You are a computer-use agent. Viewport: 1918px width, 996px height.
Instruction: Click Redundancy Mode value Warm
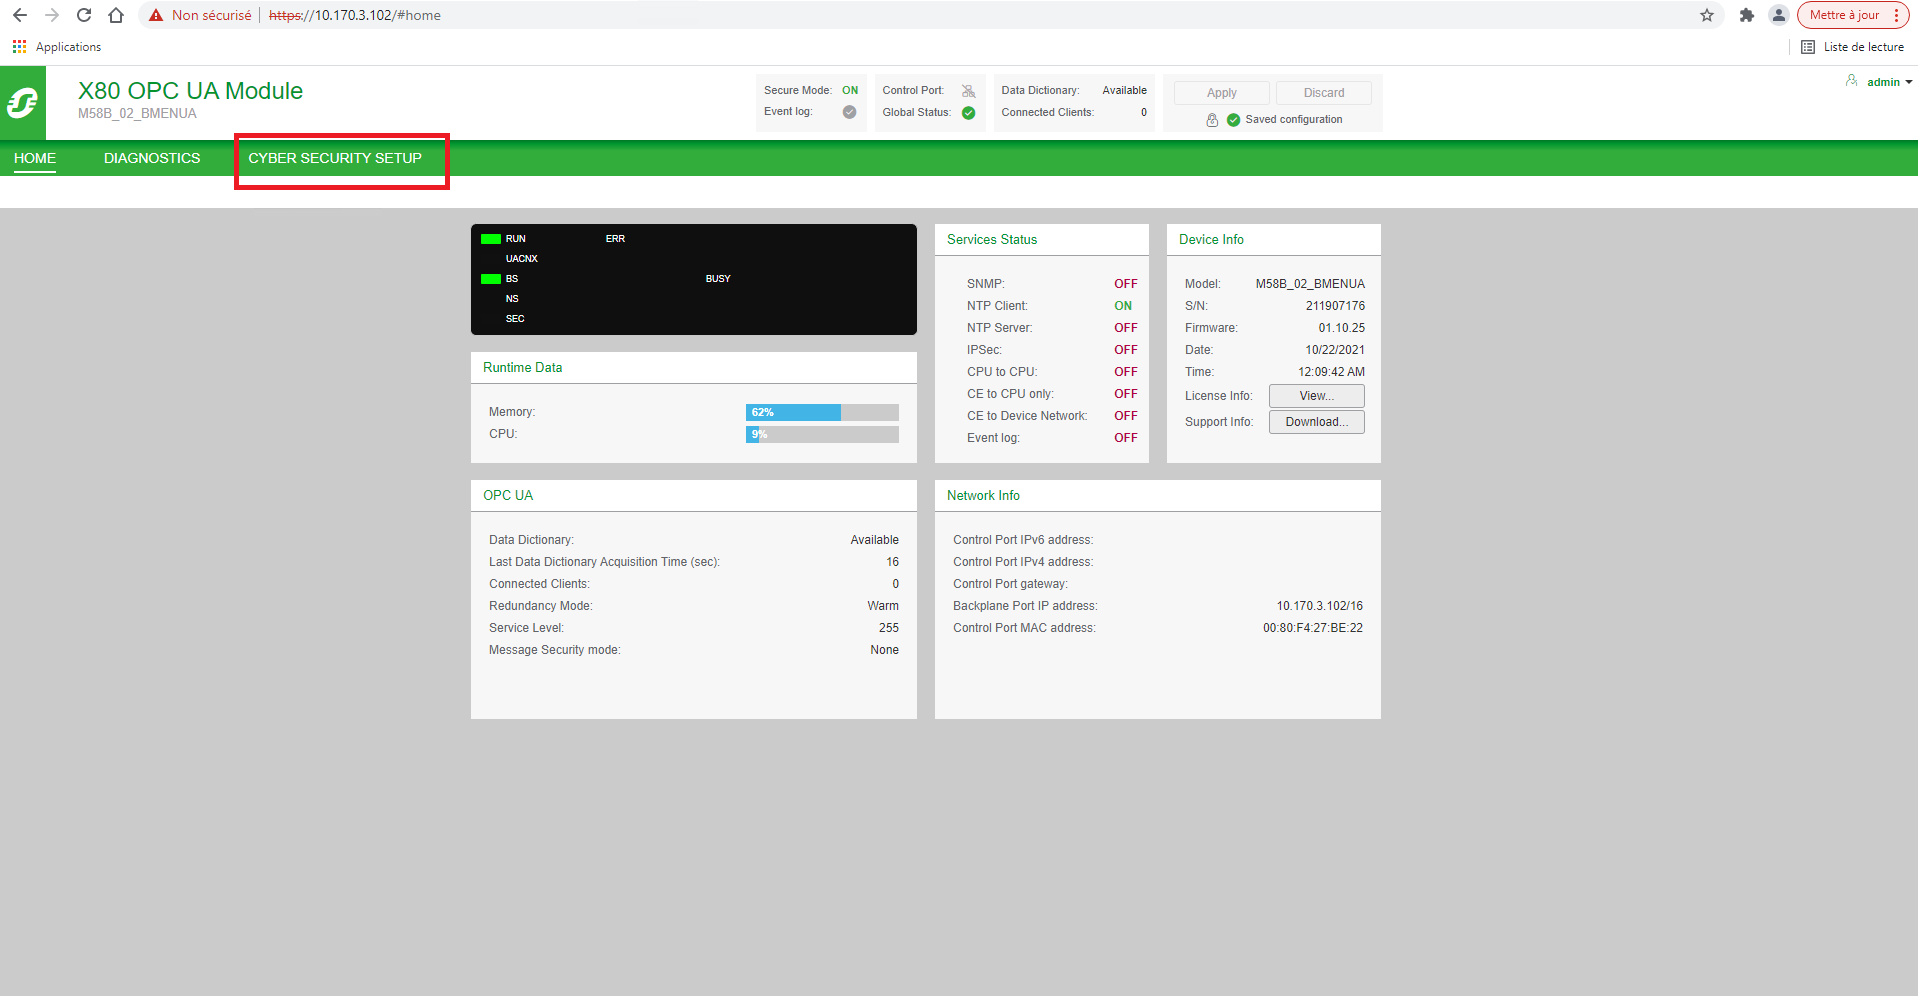(883, 606)
